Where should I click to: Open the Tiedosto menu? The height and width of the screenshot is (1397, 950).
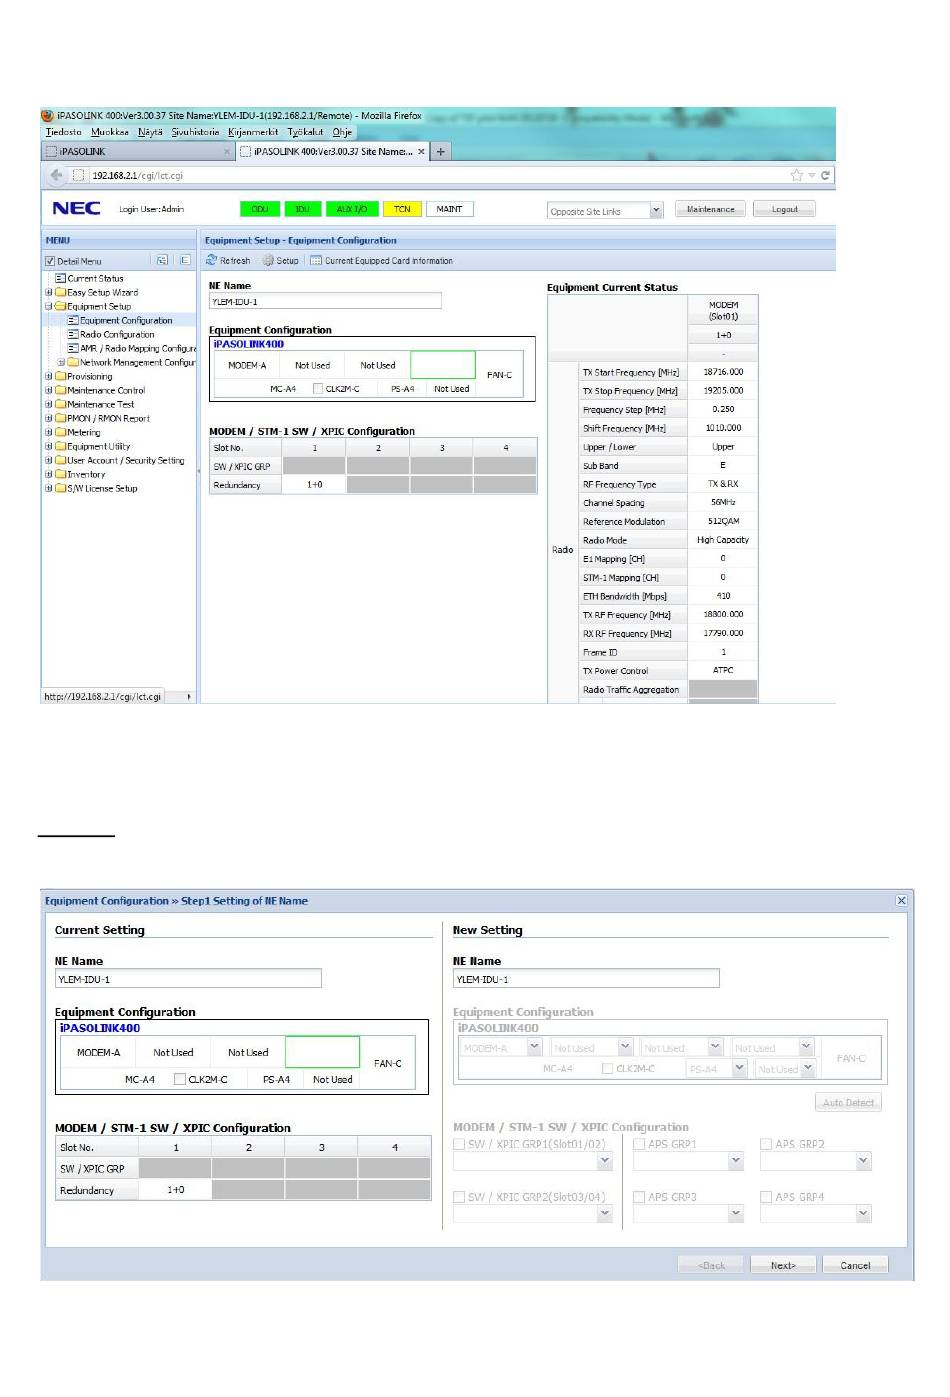click(63, 132)
